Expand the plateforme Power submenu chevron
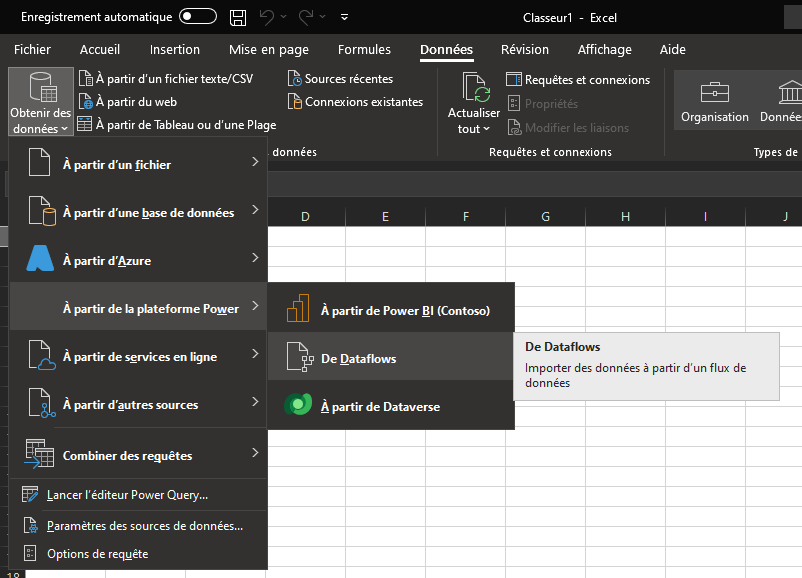 coord(255,306)
